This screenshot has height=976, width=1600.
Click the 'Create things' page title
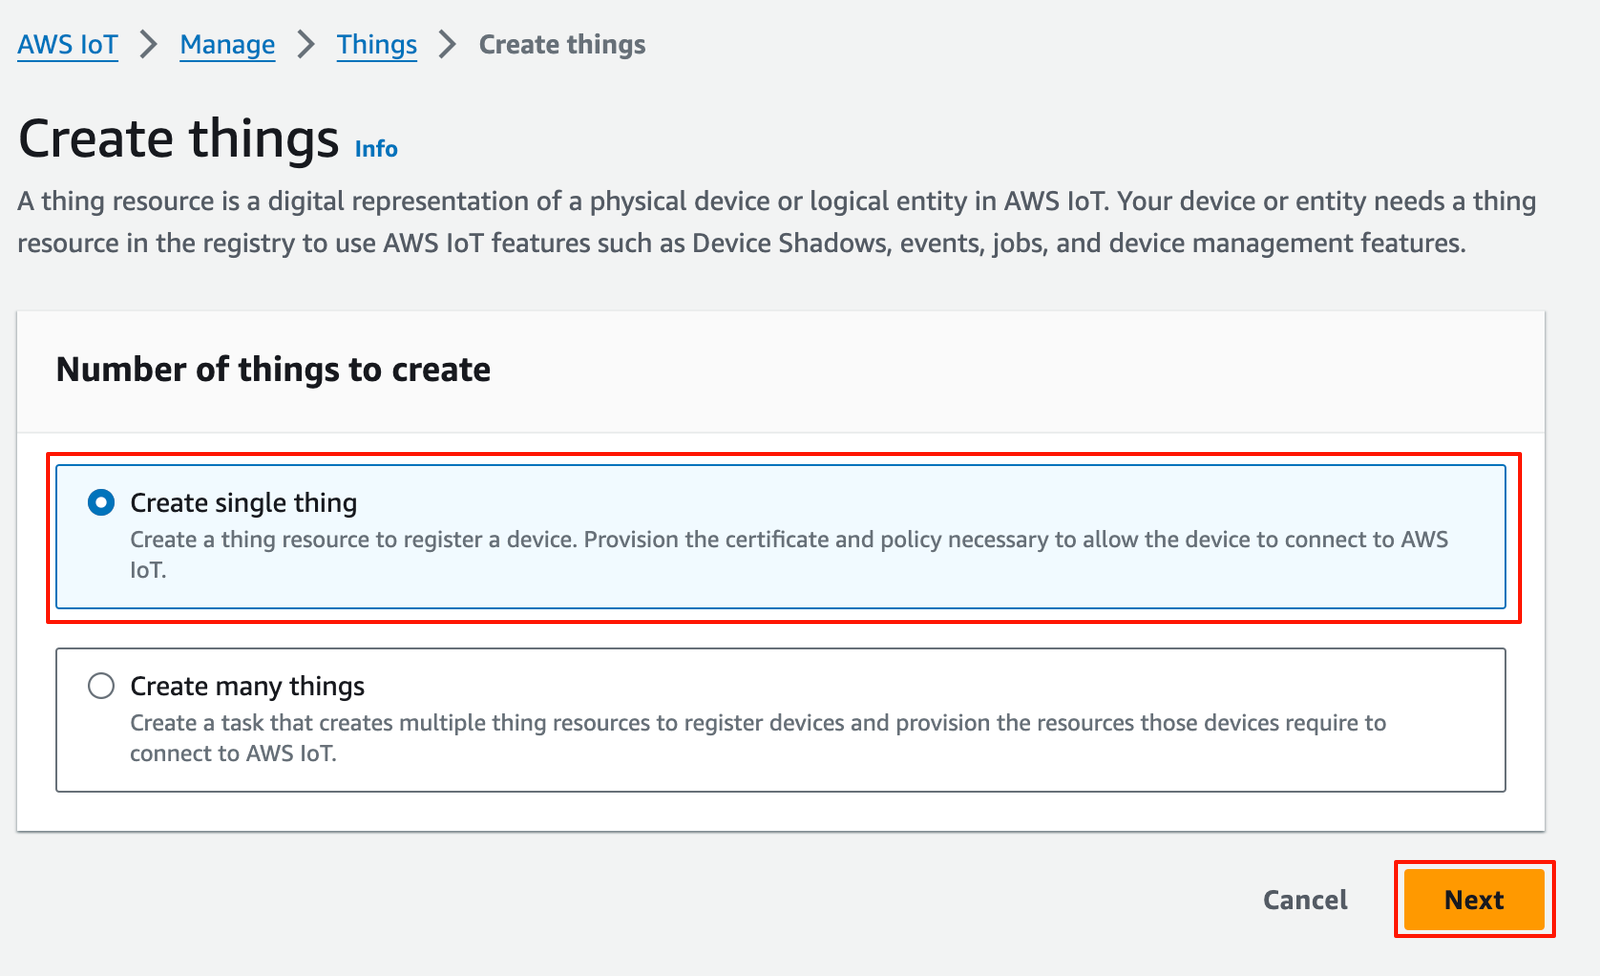click(x=179, y=138)
